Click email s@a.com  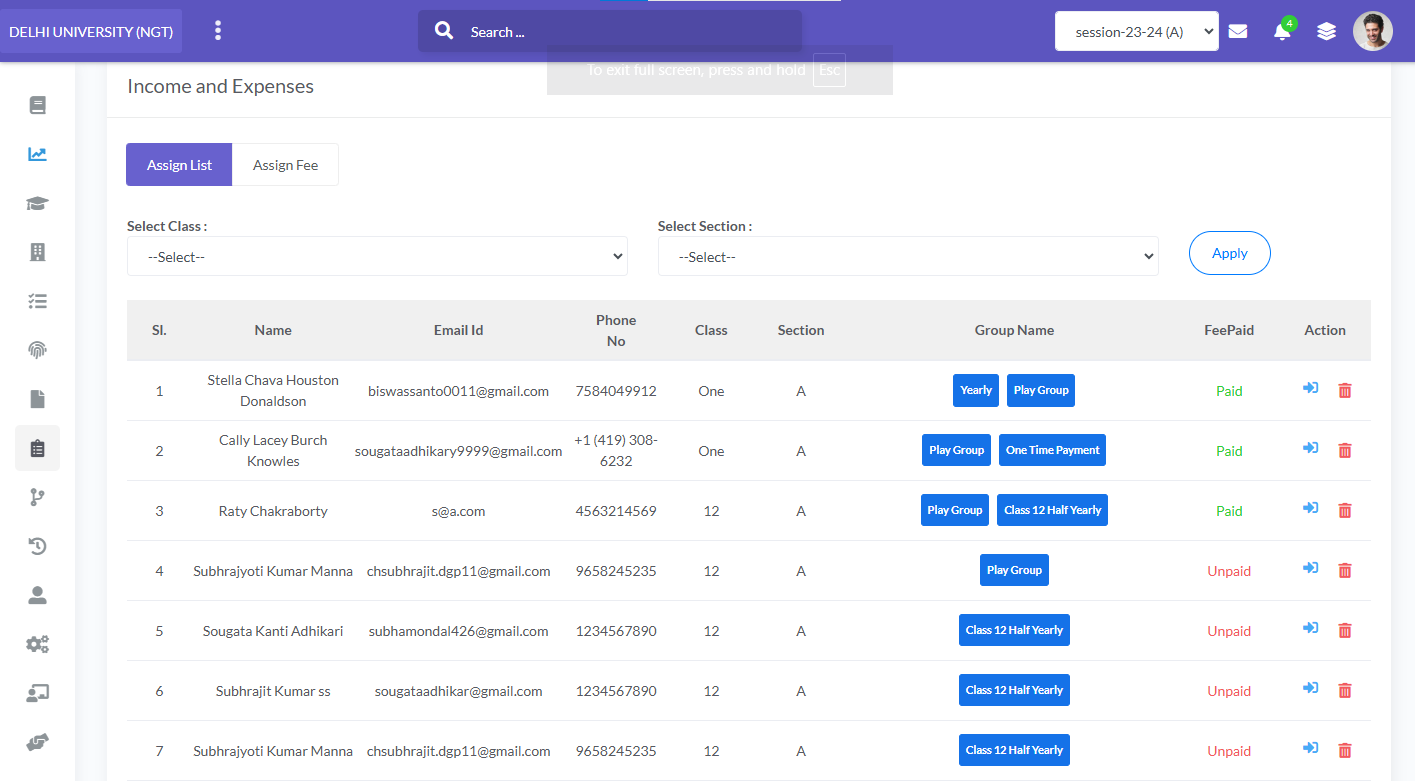[458, 511]
